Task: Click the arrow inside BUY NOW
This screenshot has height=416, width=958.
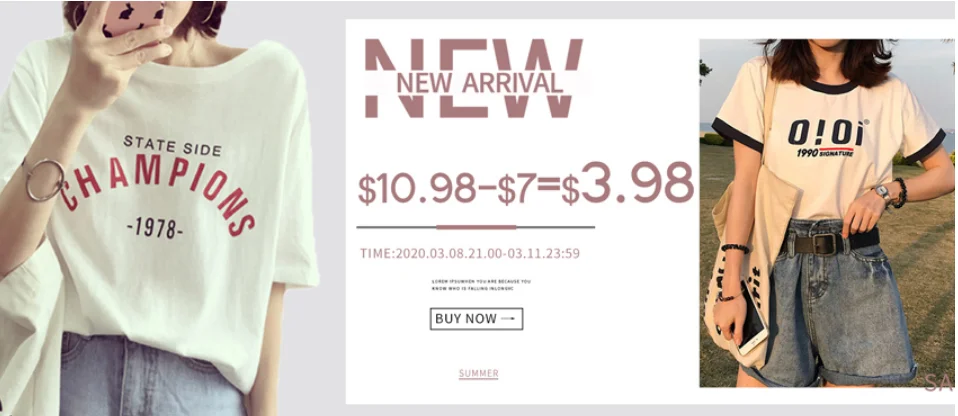Action: pyautogui.click(x=508, y=319)
